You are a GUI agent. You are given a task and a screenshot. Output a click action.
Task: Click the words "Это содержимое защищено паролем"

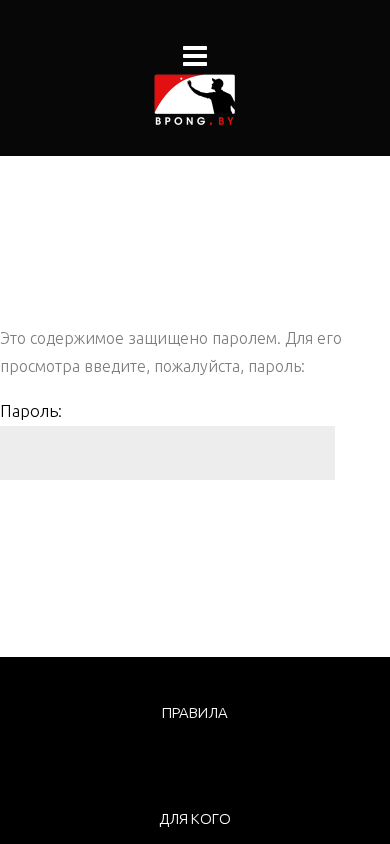[140, 339]
